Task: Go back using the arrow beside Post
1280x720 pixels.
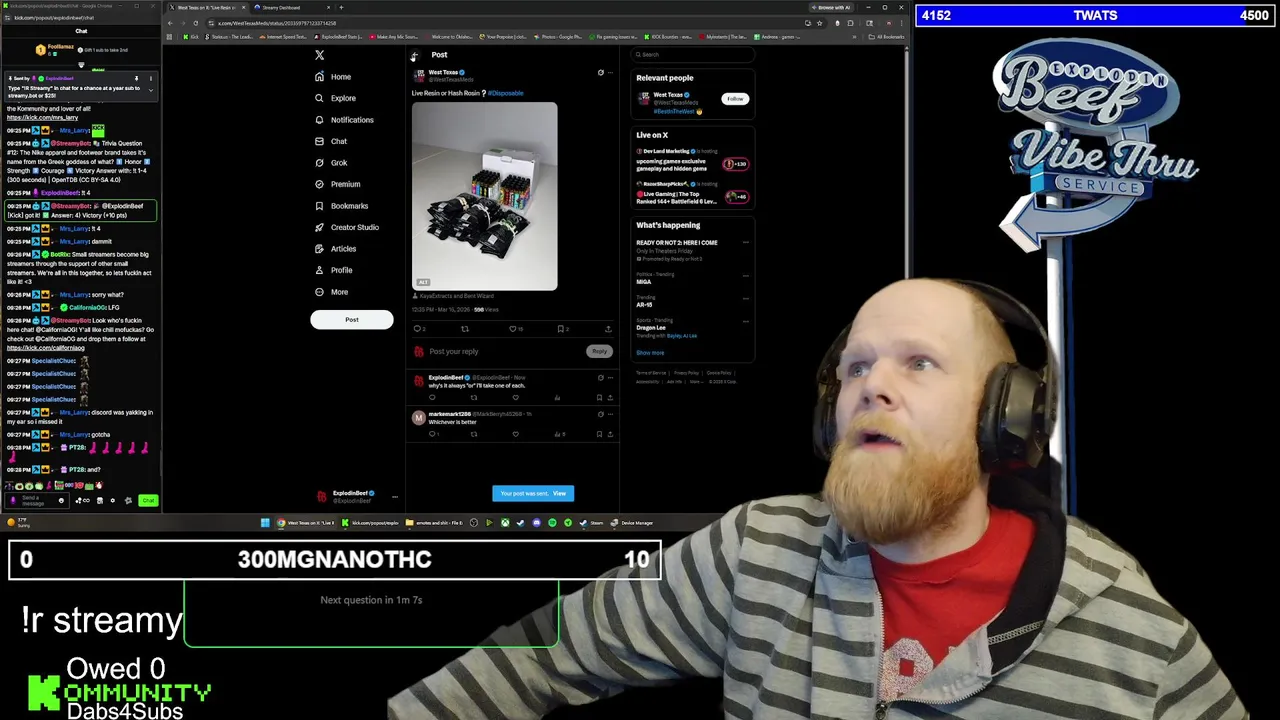Action: point(414,56)
